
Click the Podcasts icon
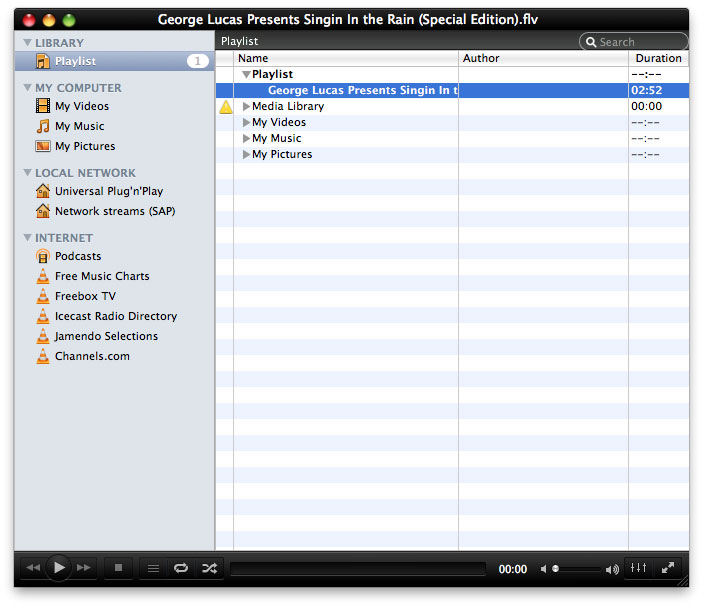pyautogui.click(x=43, y=256)
